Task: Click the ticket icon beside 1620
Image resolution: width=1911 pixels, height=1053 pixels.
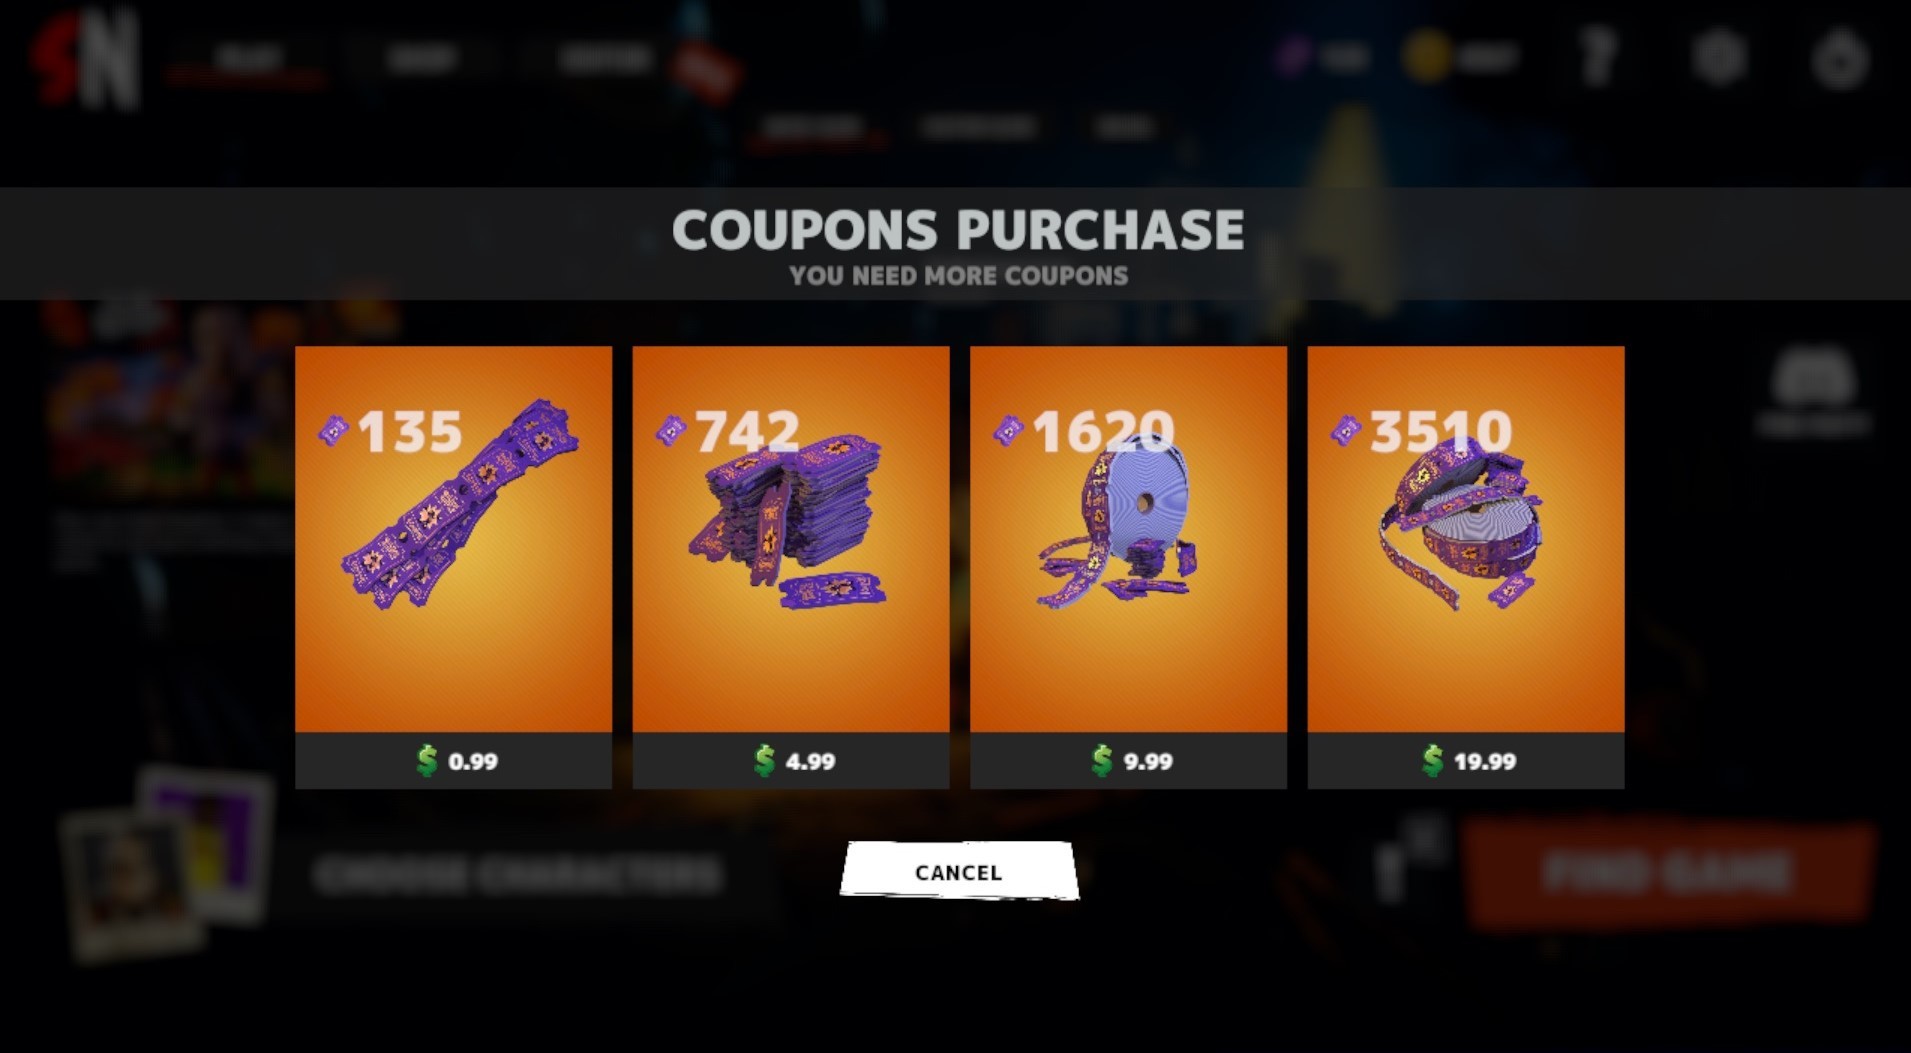Action: tap(1008, 430)
